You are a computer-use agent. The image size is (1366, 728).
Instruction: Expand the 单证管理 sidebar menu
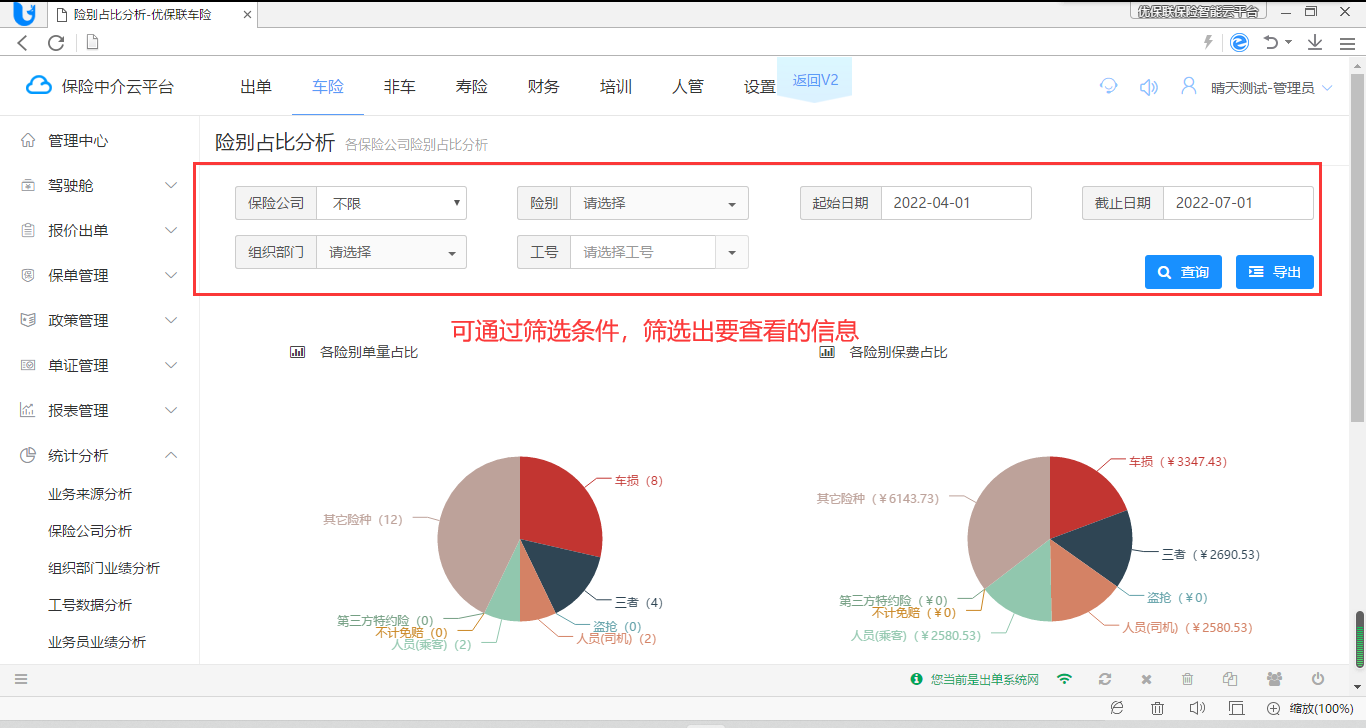click(x=171, y=365)
